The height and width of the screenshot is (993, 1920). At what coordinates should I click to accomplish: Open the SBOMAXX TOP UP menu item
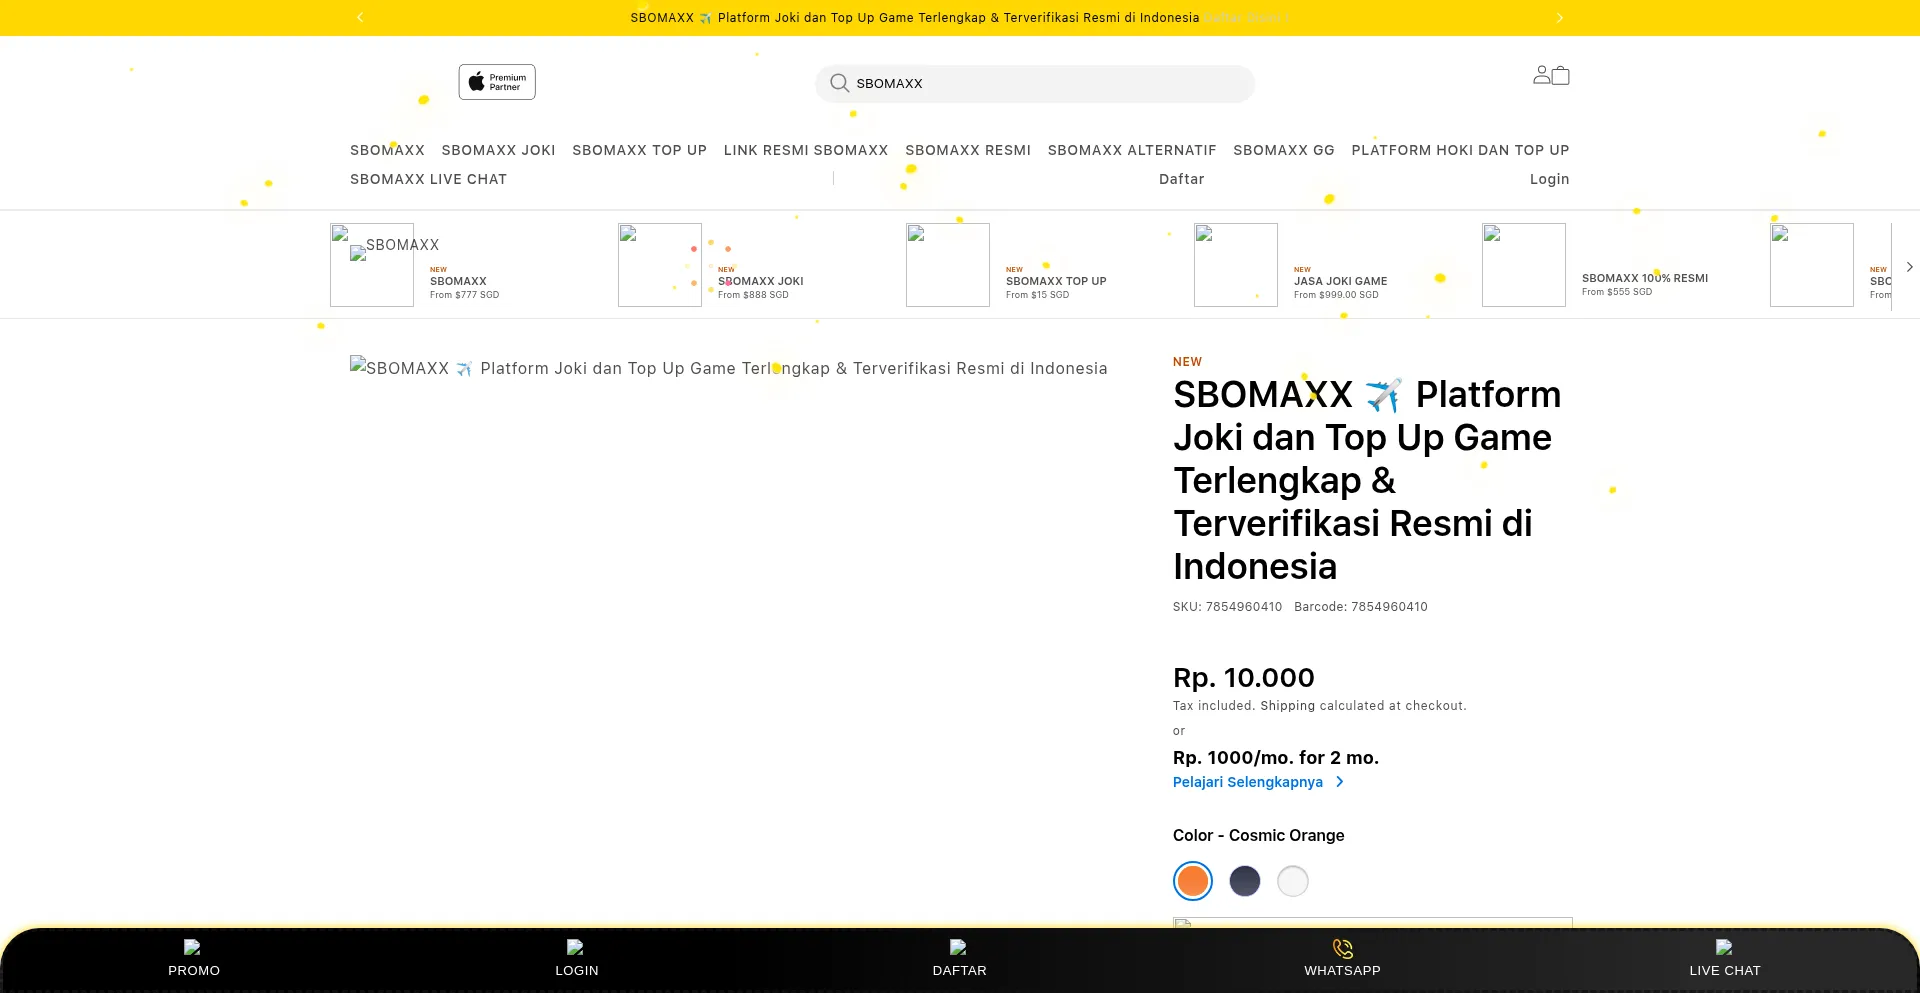pyautogui.click(x=640, y=150)
